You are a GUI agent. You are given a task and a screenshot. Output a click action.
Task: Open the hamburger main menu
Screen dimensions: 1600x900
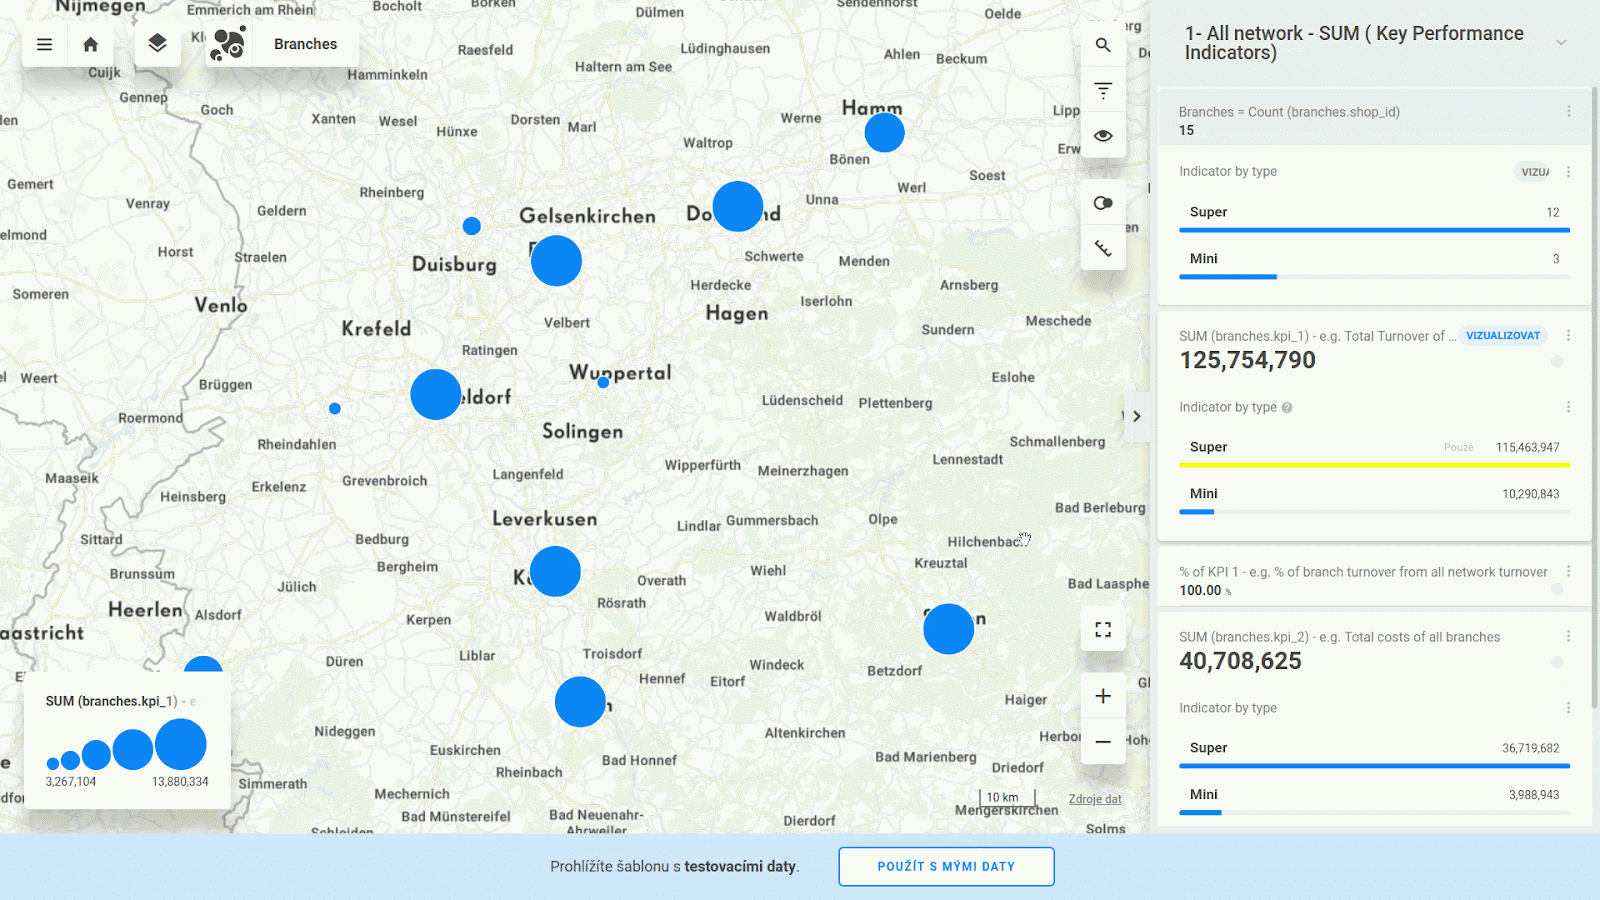coord(44,44)
